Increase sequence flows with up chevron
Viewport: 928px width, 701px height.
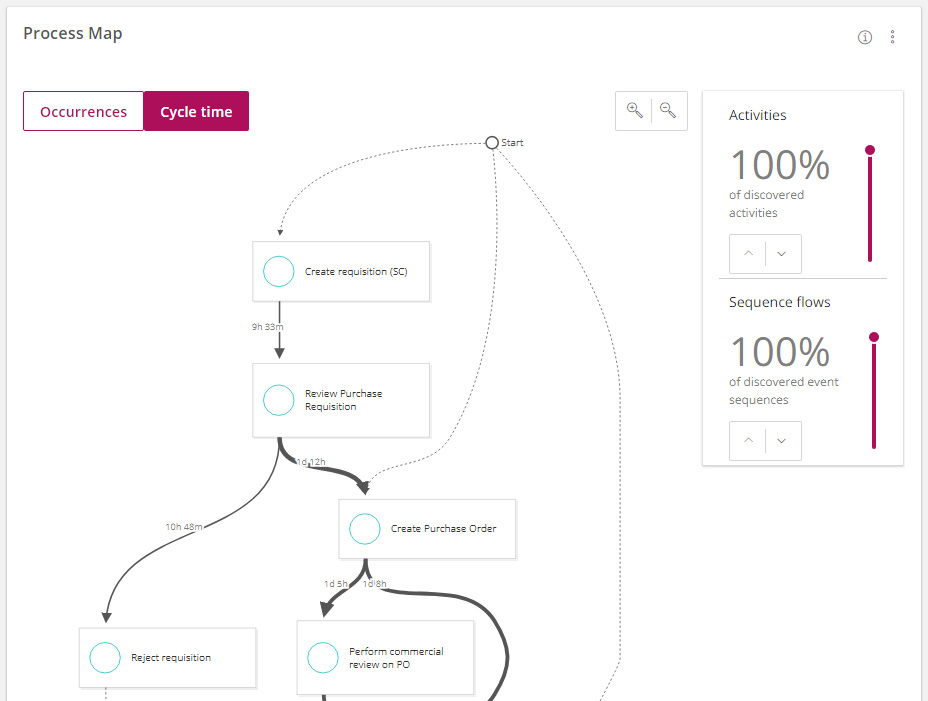coord(748,441)
